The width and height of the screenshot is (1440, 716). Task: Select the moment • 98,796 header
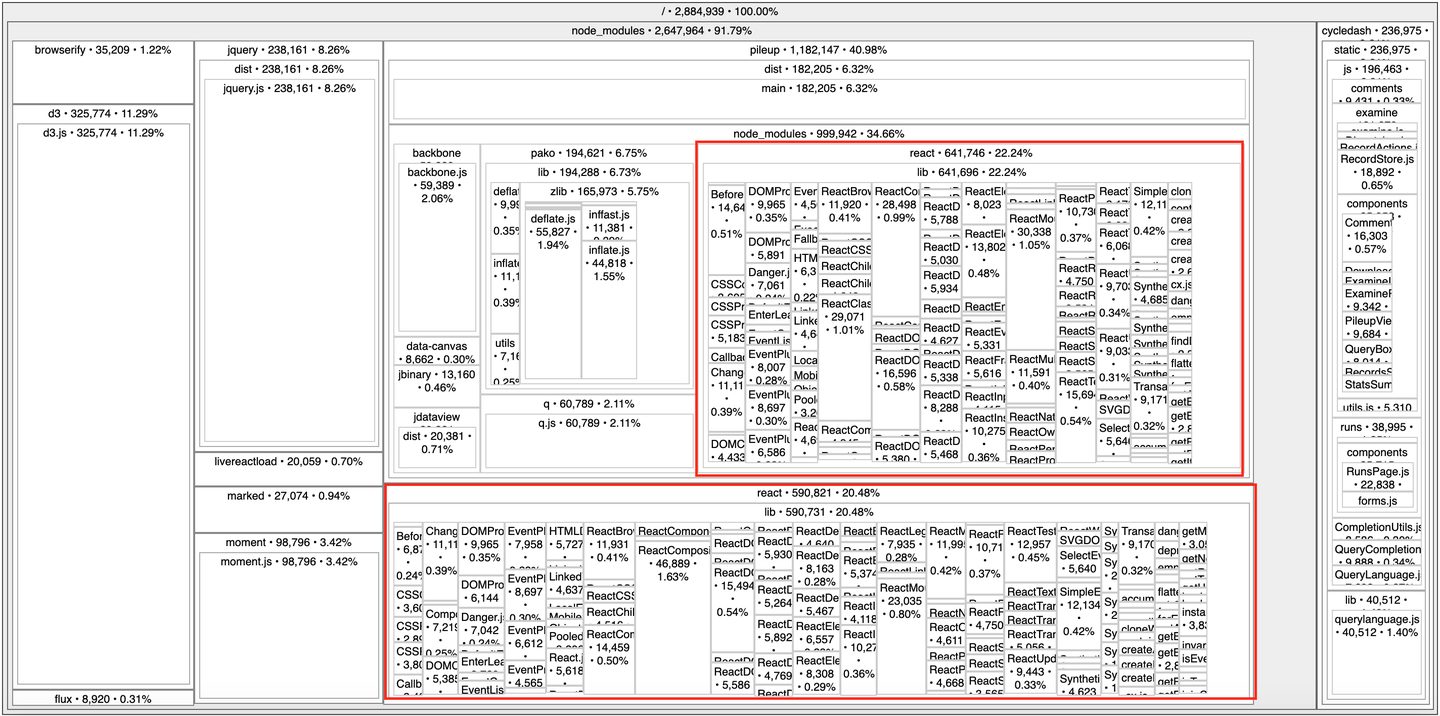coord(288,542)
